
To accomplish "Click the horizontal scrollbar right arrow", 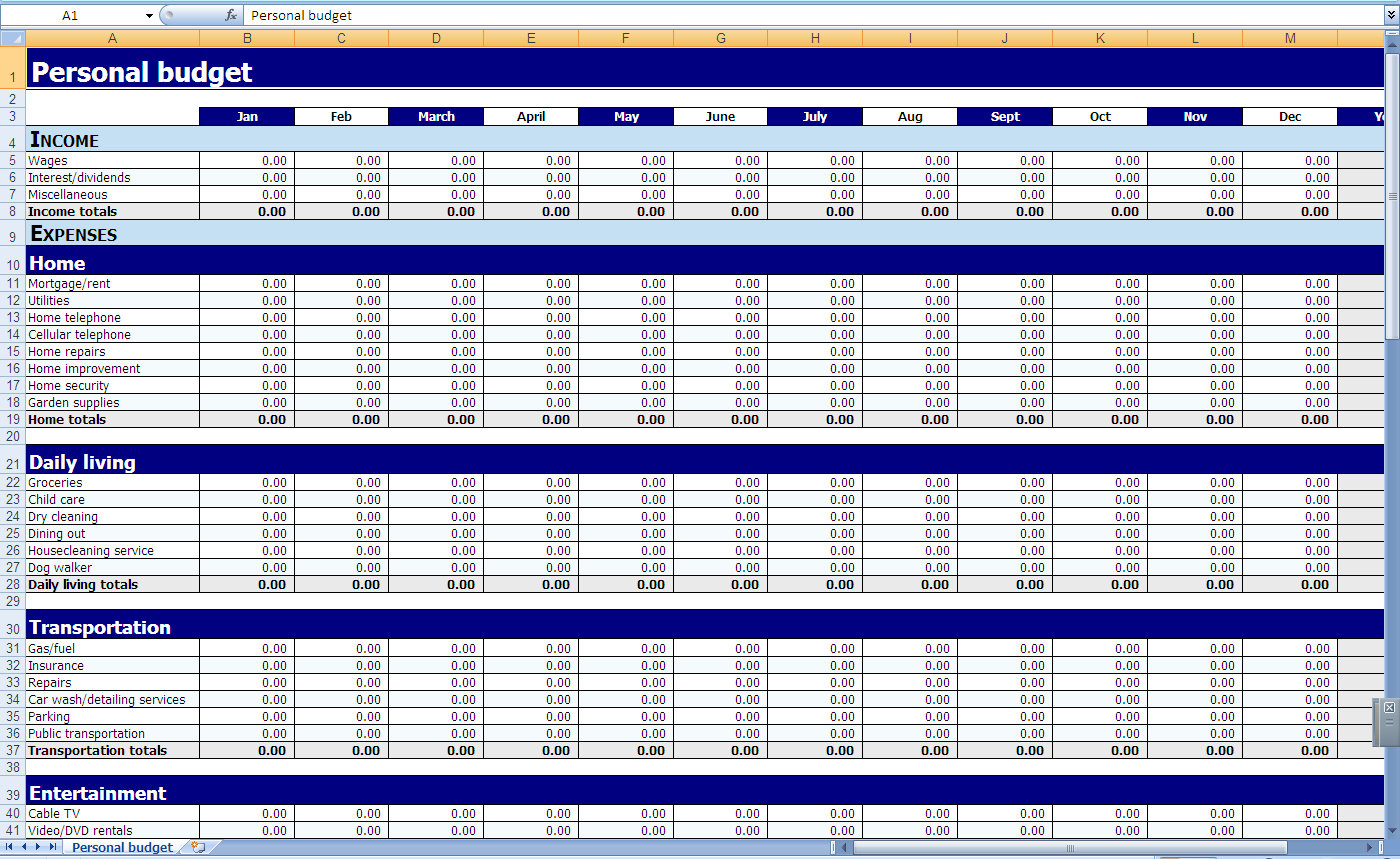I will (1370, 846).
